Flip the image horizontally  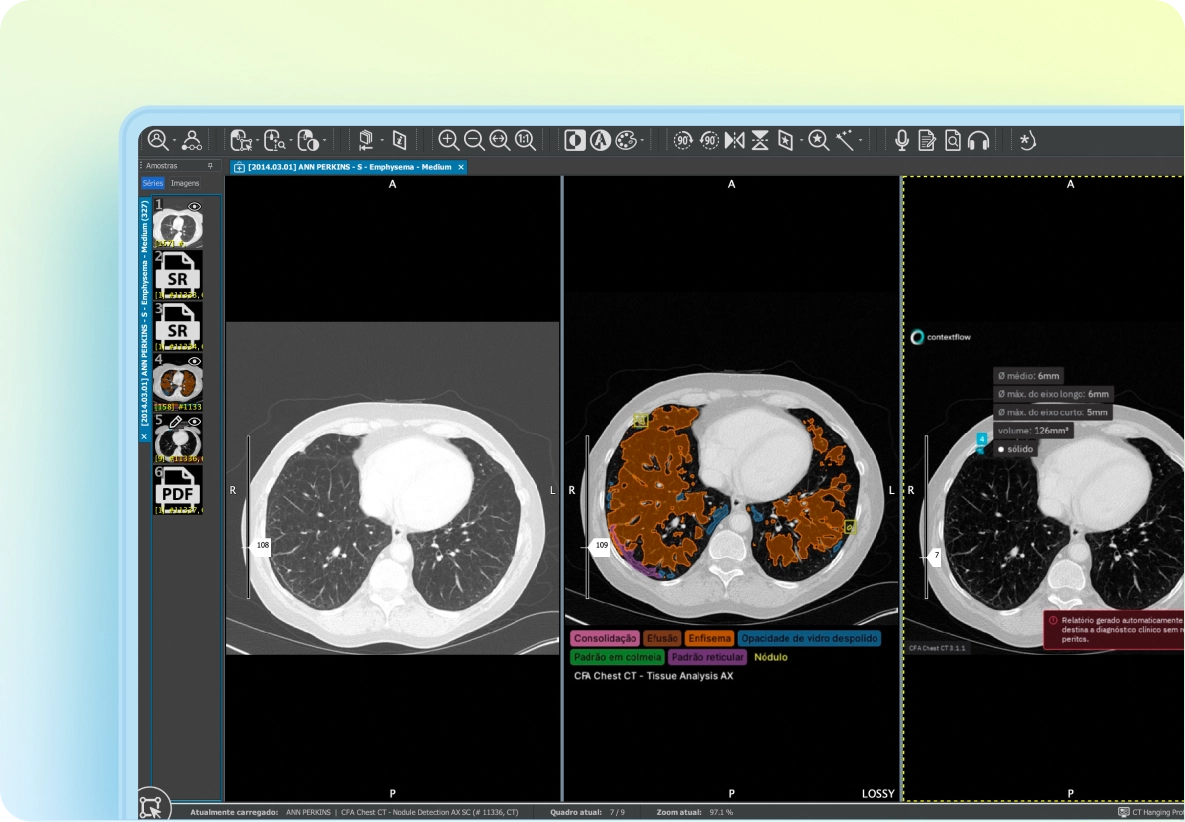[x=735, y=141]
